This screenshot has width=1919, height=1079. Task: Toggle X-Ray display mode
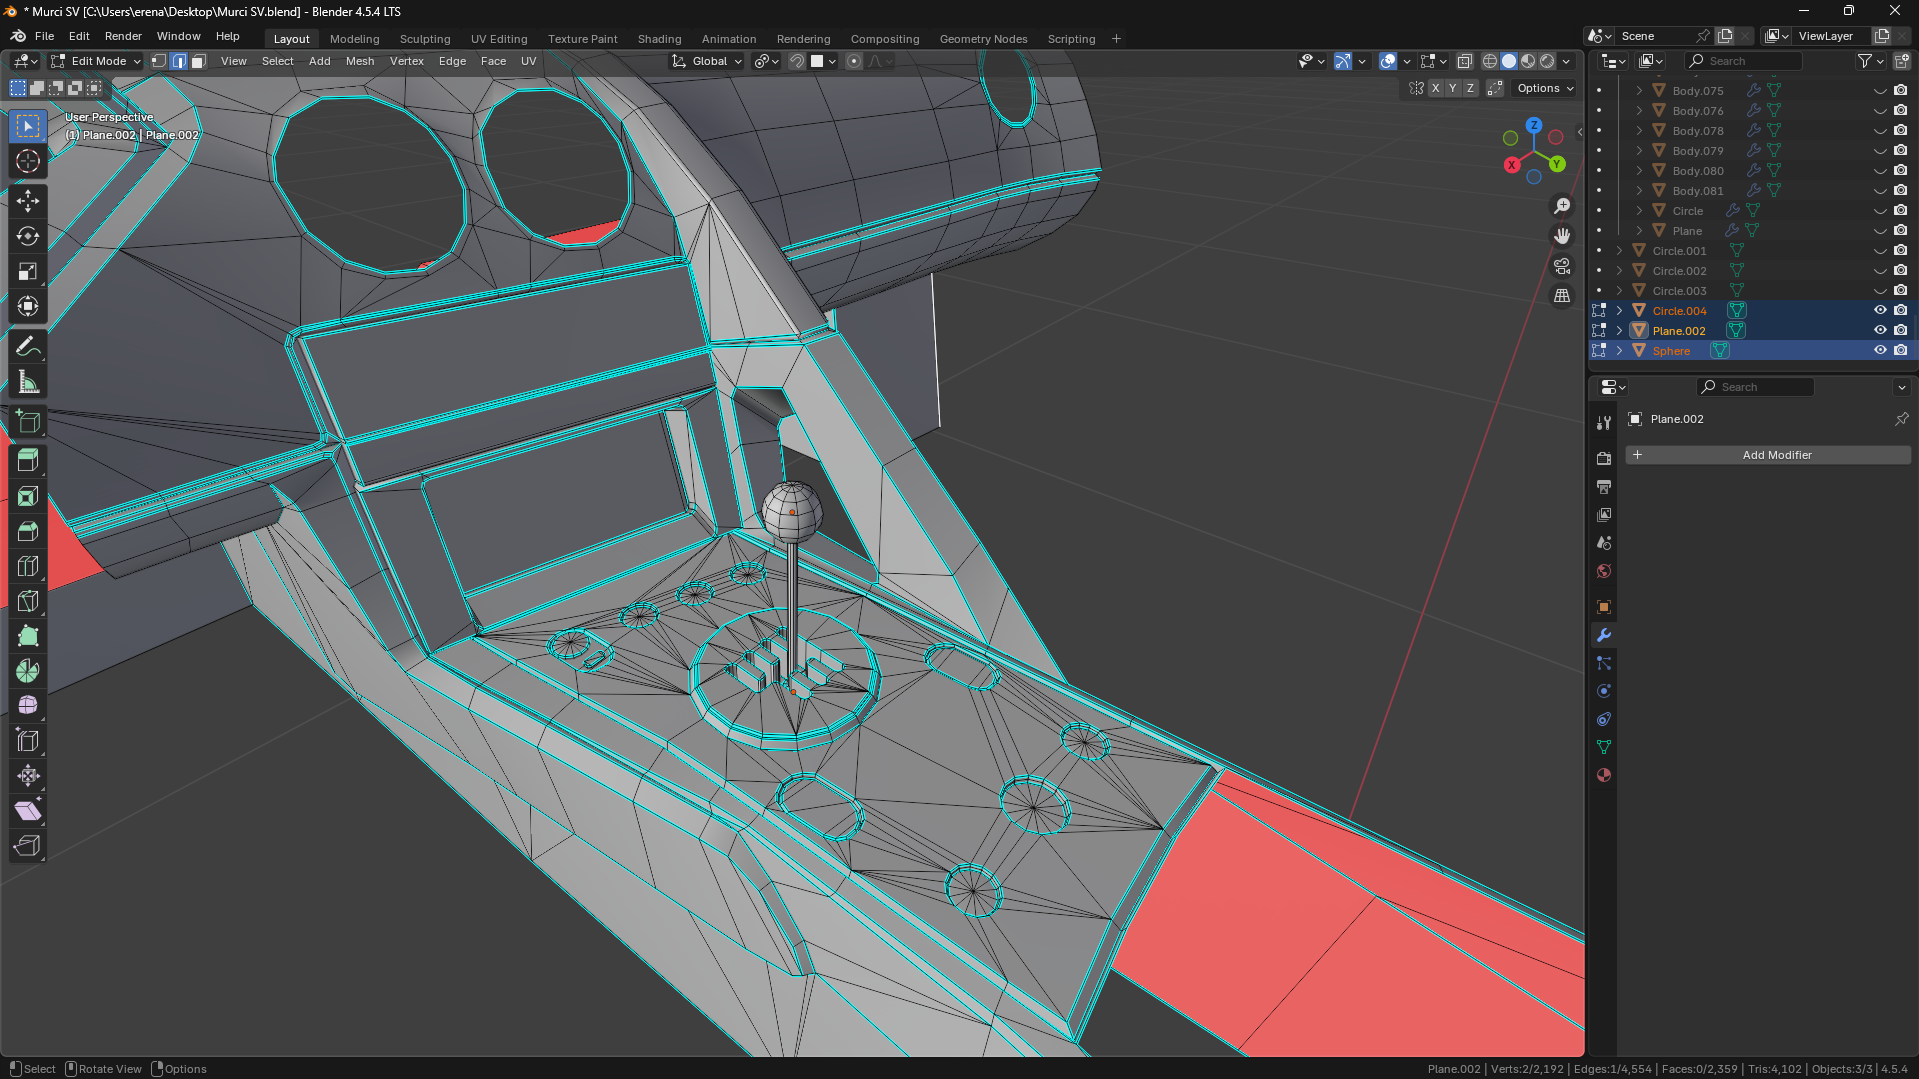point(1465,61)
